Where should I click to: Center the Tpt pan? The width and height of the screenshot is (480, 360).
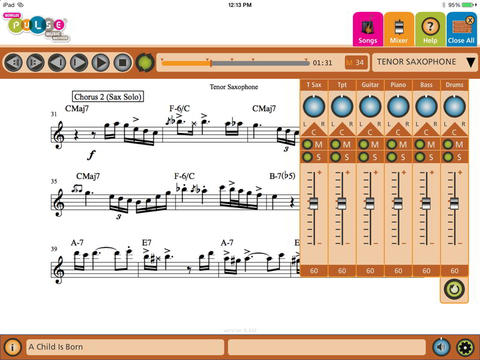pos(342,130)
